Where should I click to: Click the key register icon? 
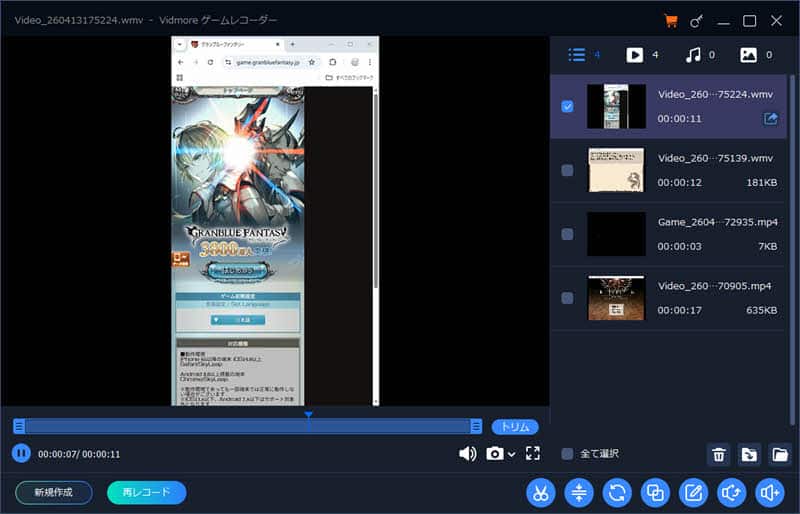[x=696, y=21]
